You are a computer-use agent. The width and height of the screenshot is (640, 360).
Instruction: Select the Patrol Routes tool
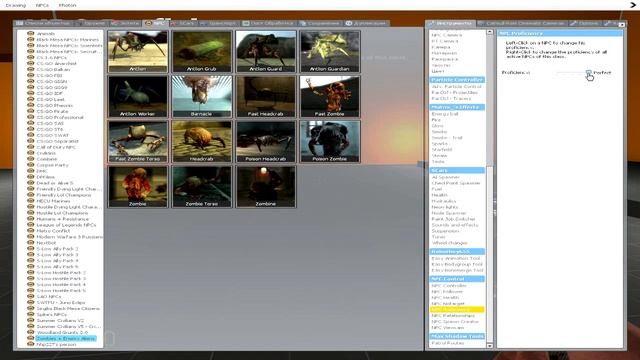pos(448,343)
